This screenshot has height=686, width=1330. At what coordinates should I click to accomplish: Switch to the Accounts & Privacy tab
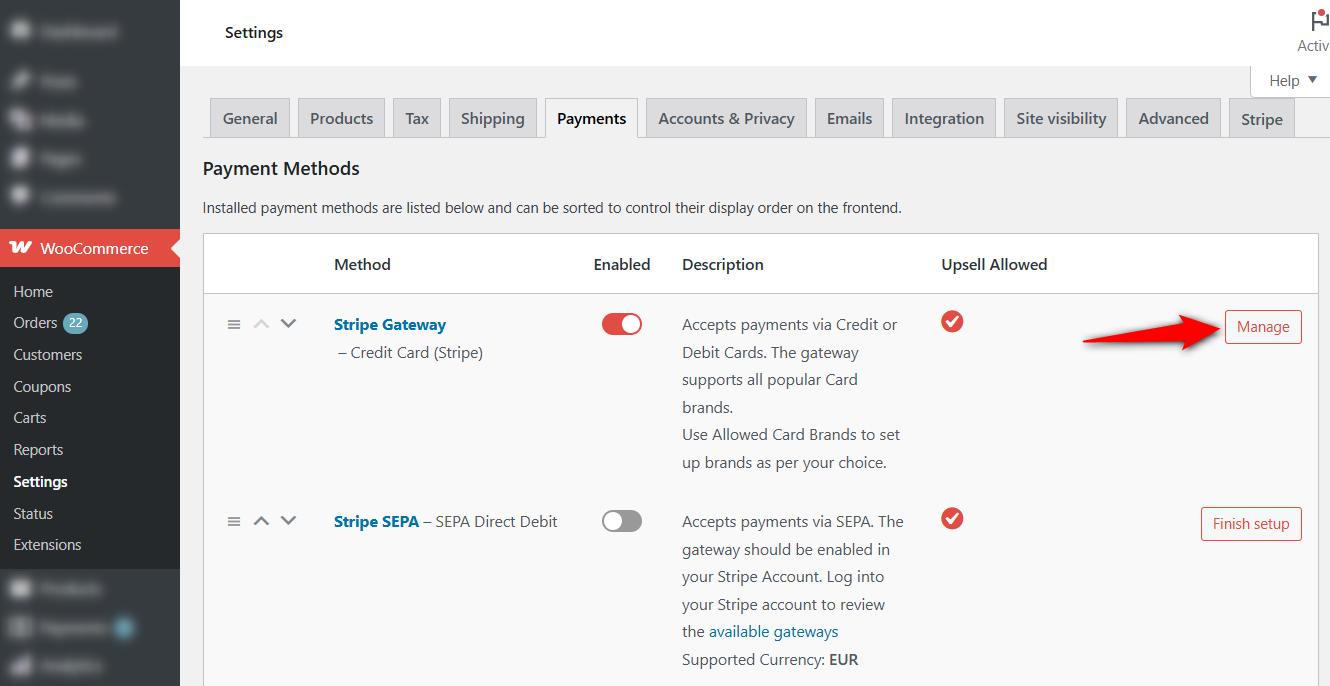point(726,118)
